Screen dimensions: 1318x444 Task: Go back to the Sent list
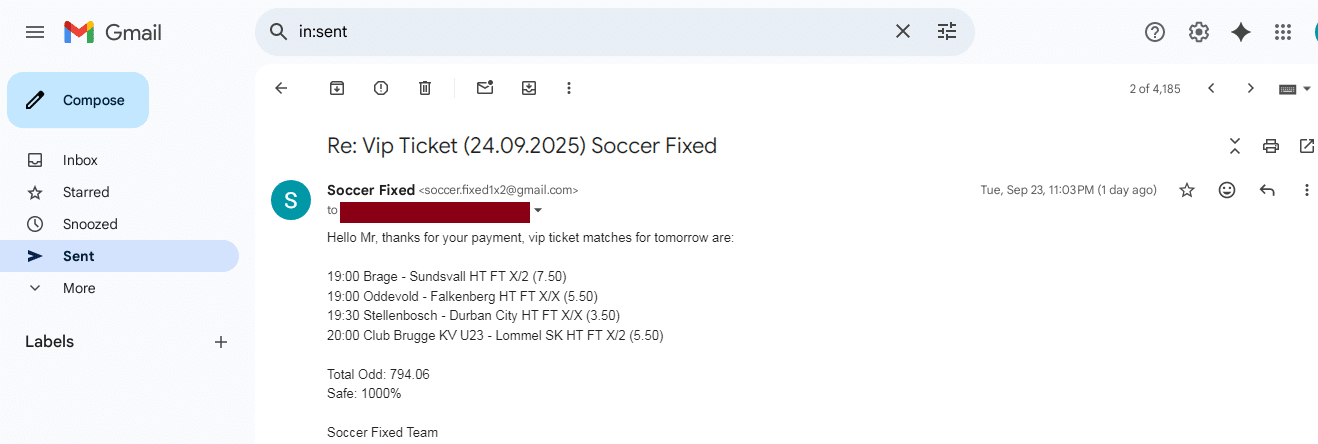click(x=281, y=88)
